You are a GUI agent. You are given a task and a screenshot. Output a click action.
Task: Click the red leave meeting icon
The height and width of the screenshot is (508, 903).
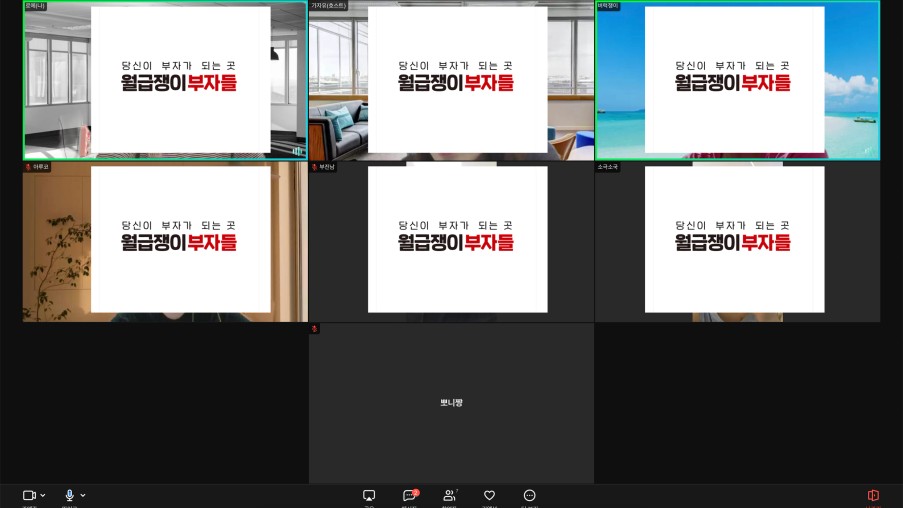873,495
